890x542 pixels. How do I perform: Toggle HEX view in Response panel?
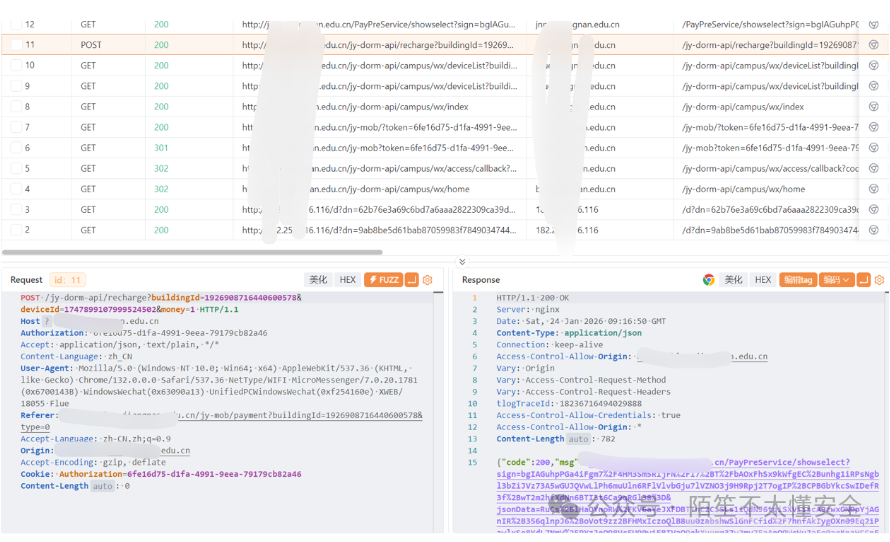click(x=762, y=280)
